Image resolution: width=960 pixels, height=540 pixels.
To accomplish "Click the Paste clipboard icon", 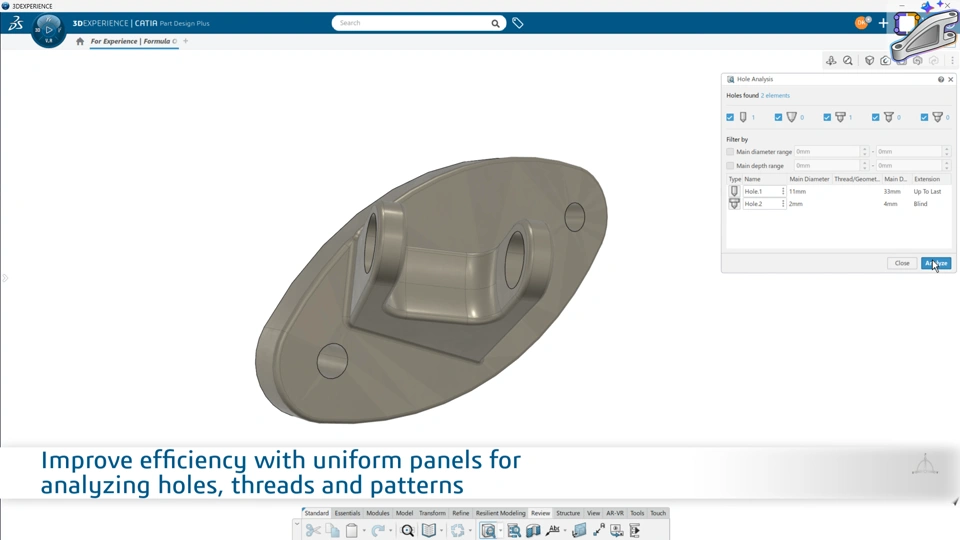I will tap(351, 530).
